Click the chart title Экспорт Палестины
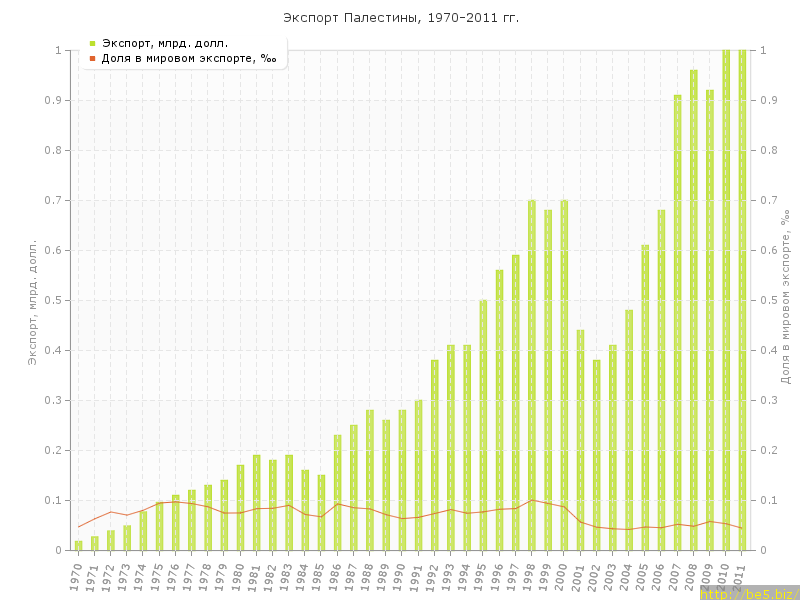 click(400, 18)
